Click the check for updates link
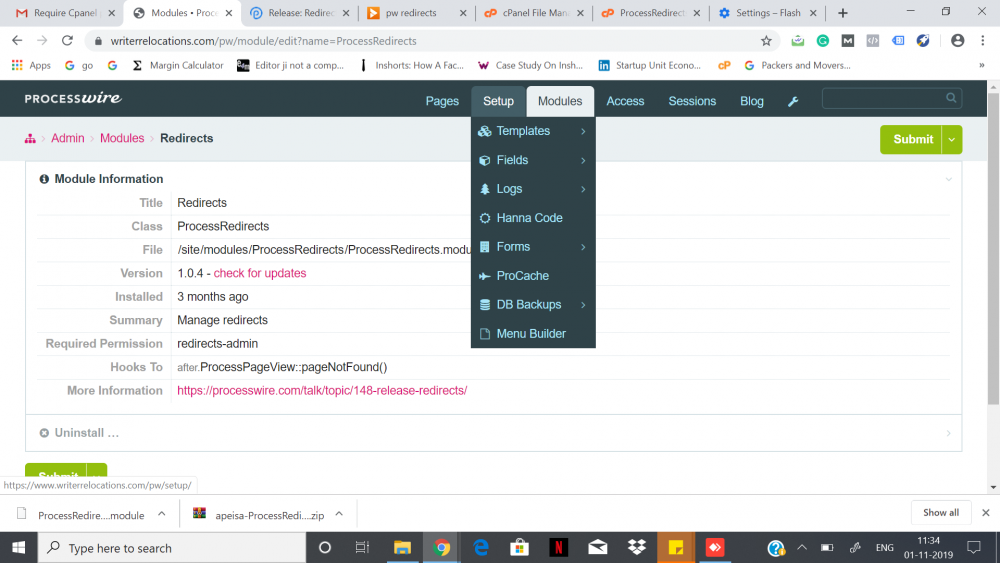The image size is (1000, 563). tap(260, 273)
